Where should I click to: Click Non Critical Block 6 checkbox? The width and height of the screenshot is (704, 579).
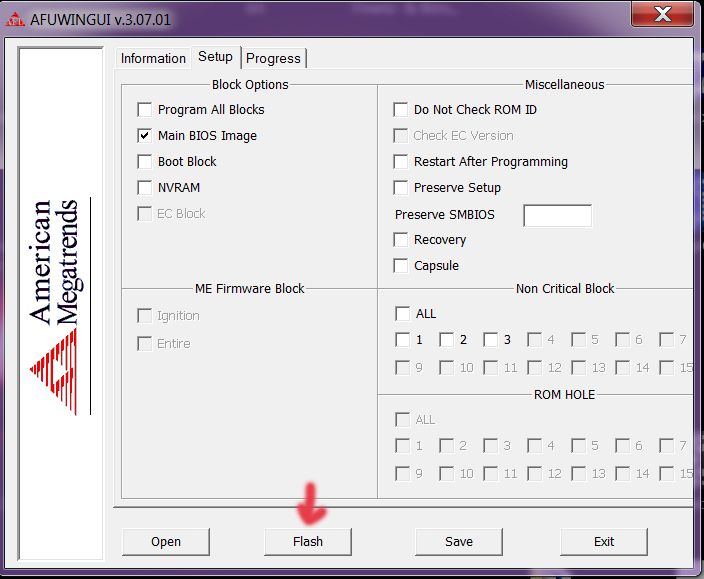(622, 340)
